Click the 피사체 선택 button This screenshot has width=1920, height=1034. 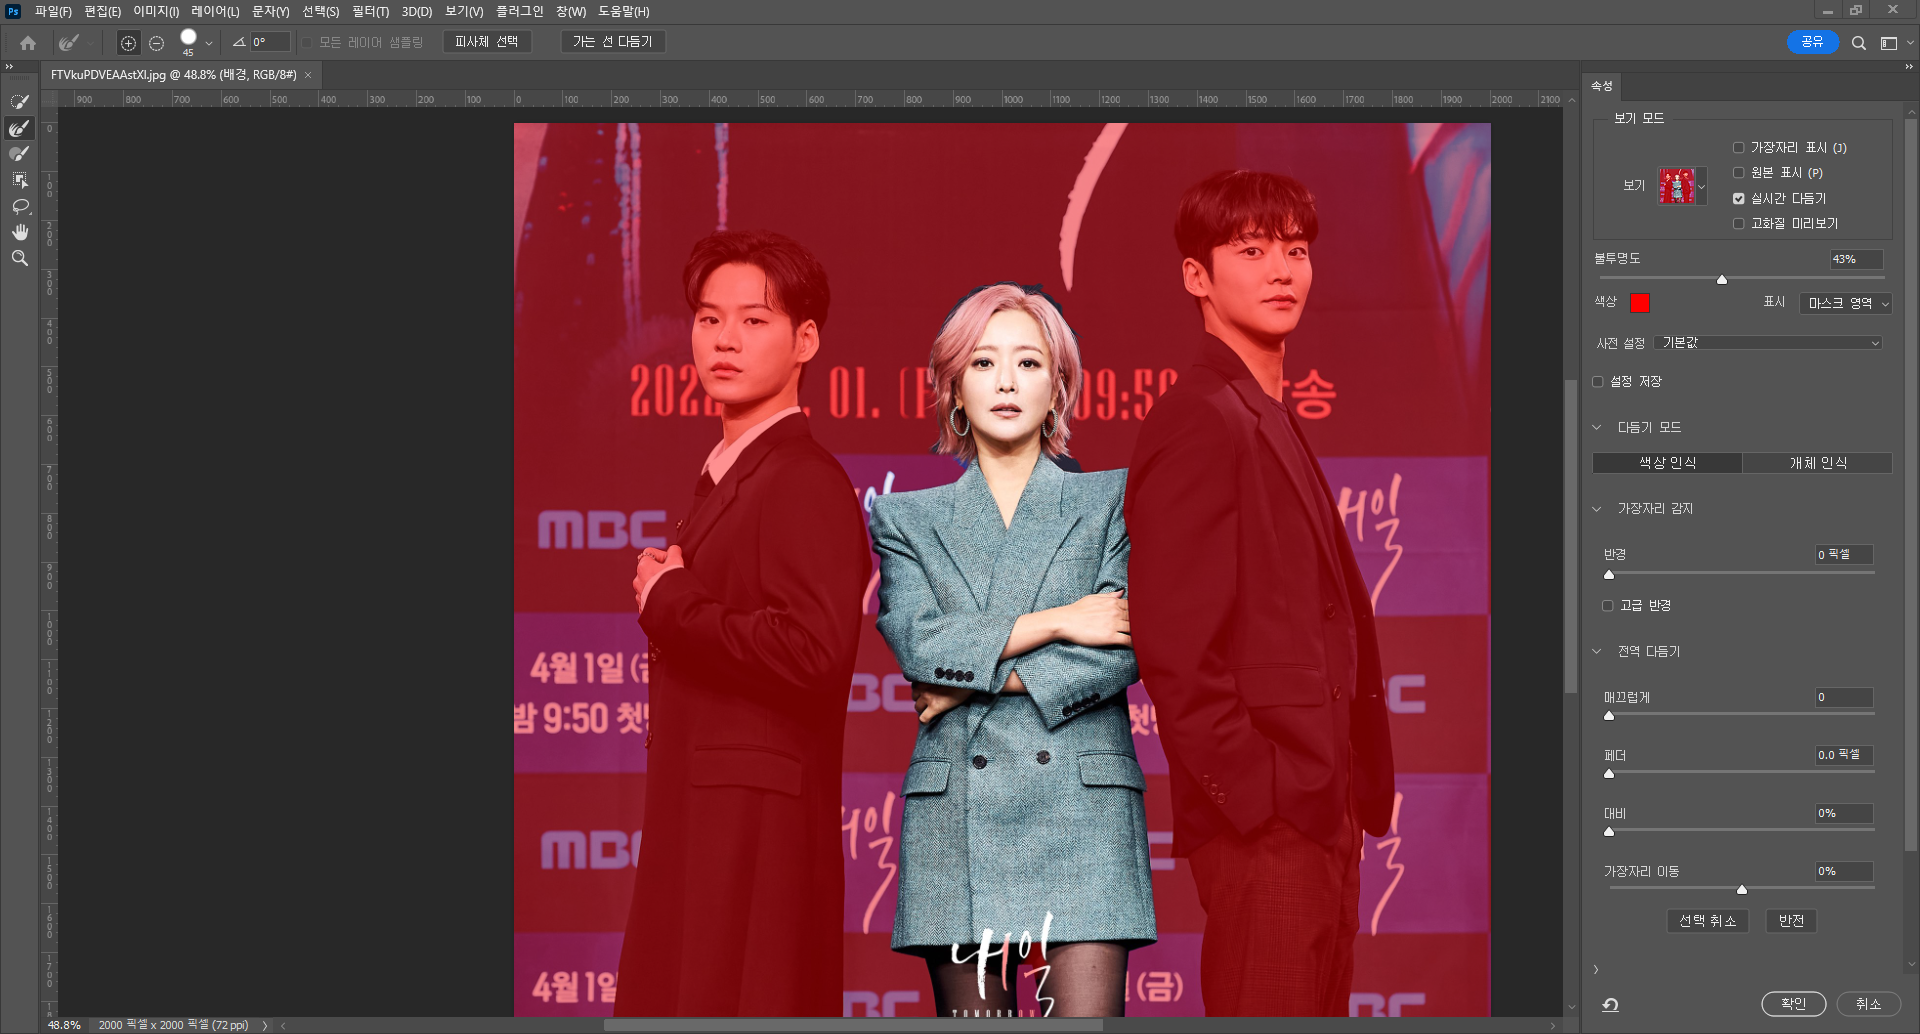pyautogui.click(x=487, y=42)
